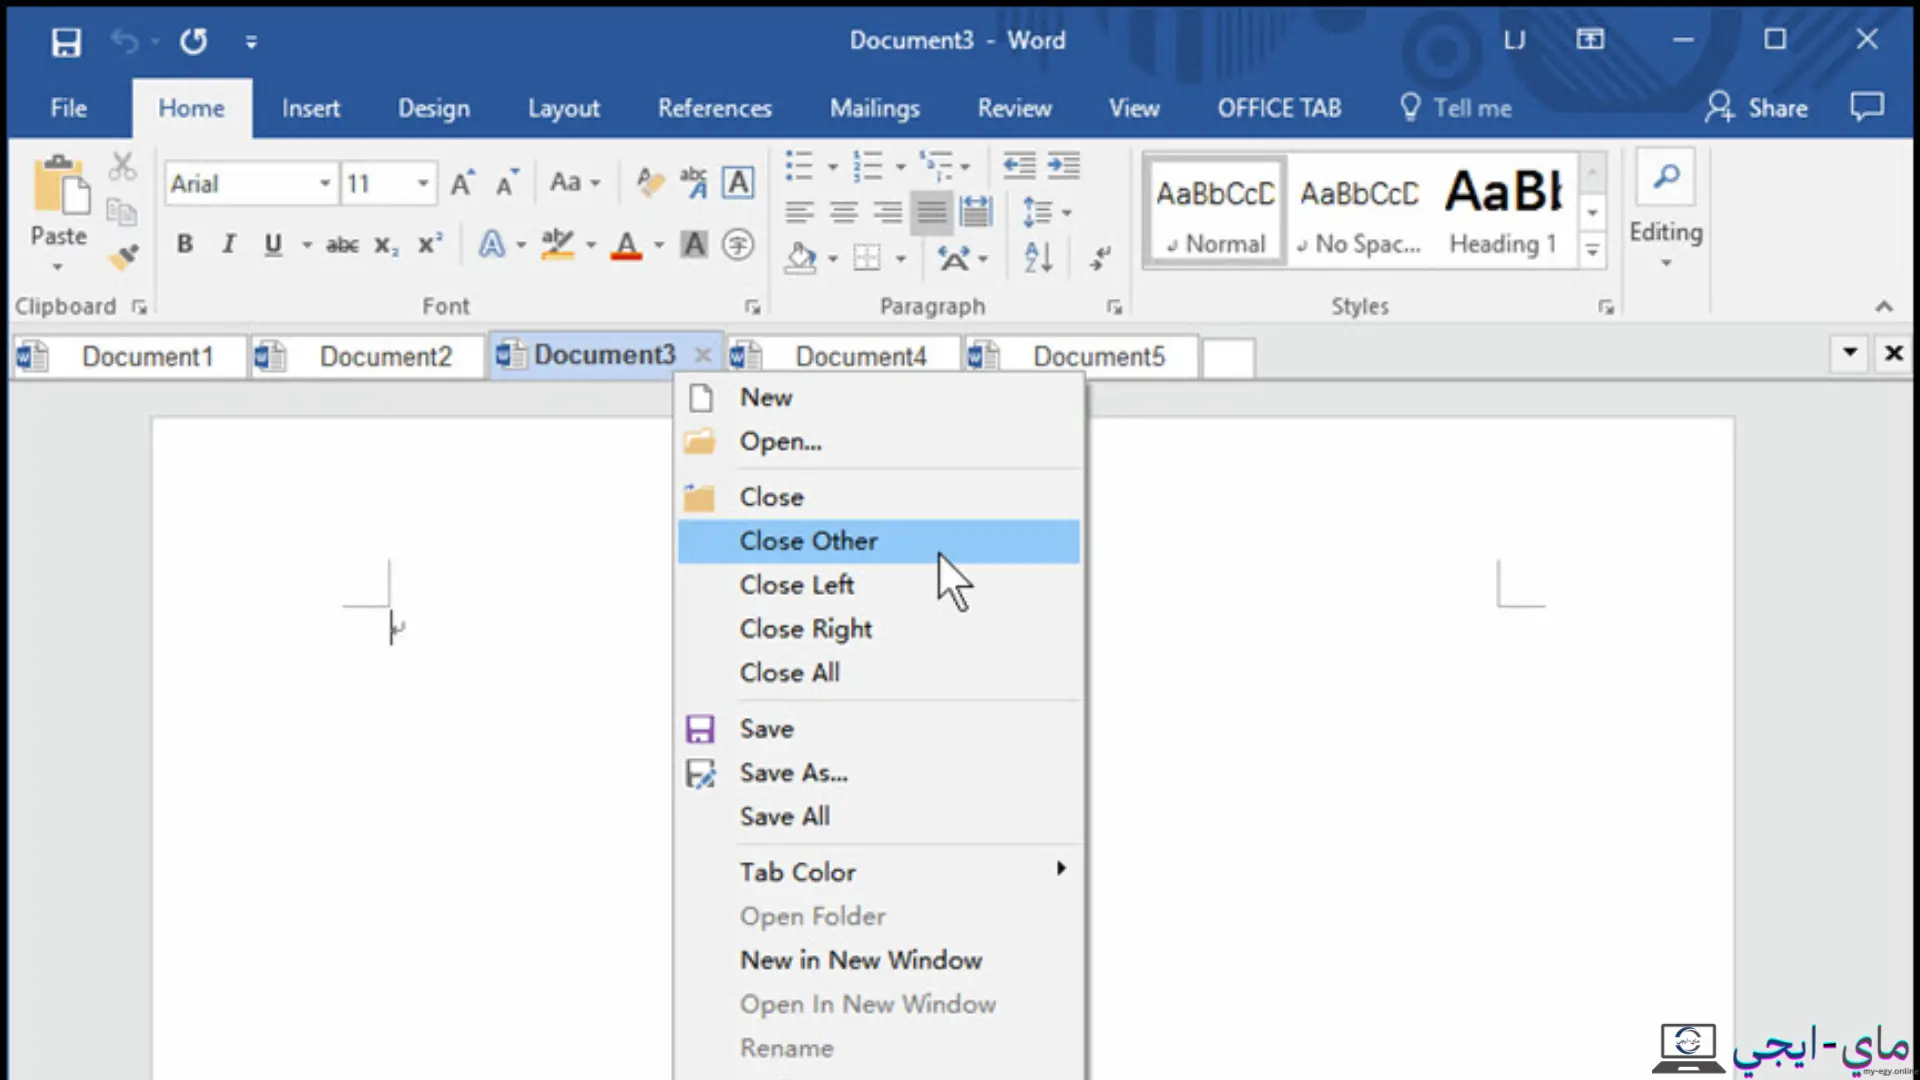Toggle Bold formatting
The image size is (1920, 1080).
tap(185, 244)
